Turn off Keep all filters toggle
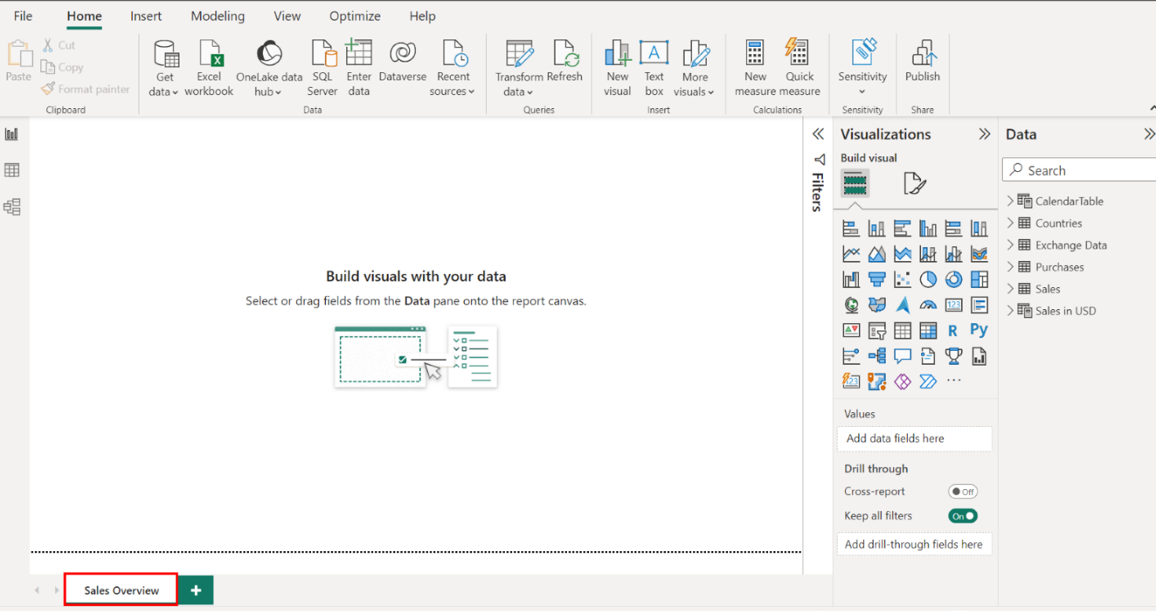The width and height of the screenshot is (1156, 611). (962, 516)
